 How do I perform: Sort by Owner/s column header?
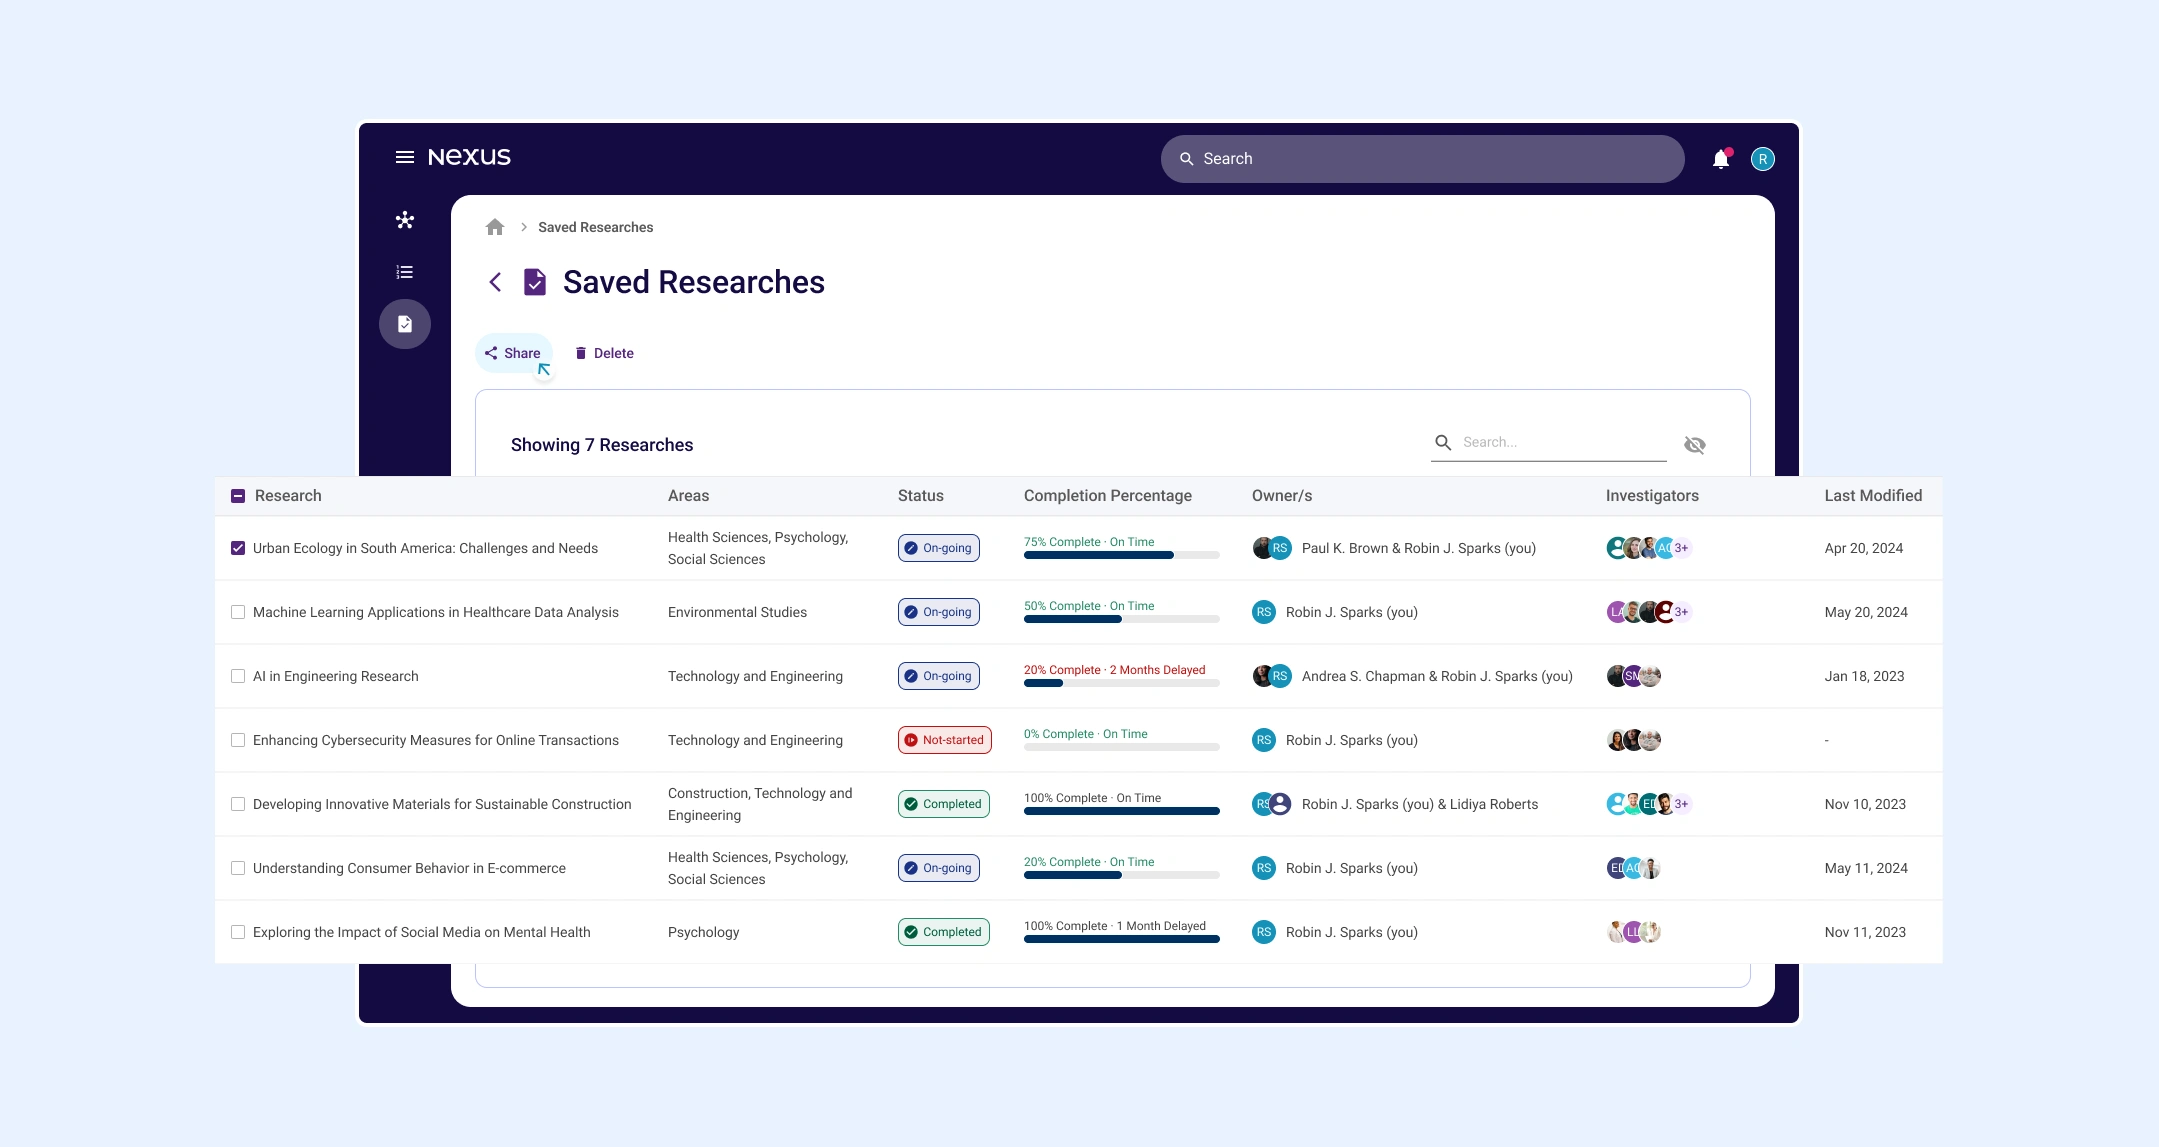[x=1282, y=496]
